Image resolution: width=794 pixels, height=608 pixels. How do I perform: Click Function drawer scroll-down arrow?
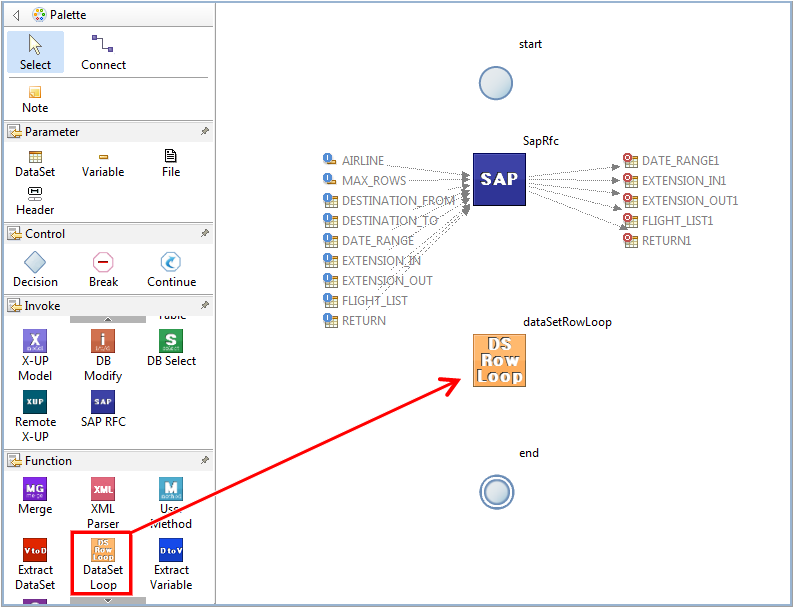click(108, 600)
